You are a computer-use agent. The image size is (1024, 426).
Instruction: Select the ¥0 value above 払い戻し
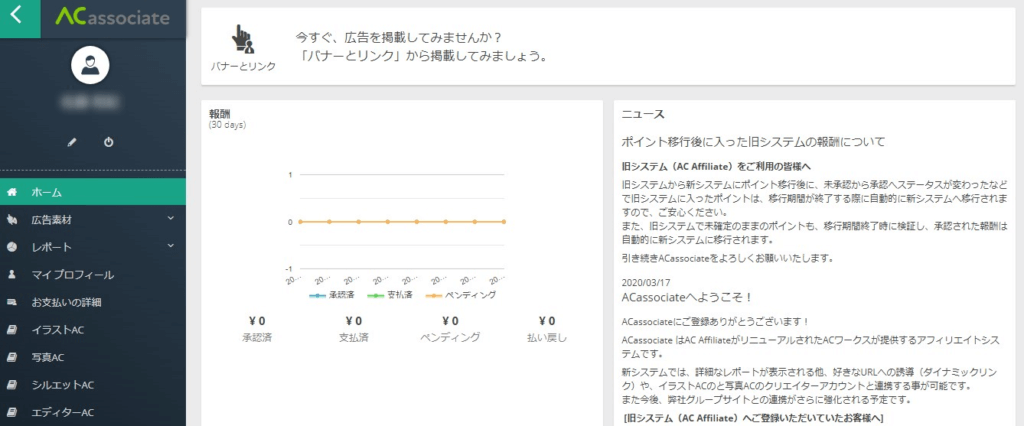[x=547, y=321]
